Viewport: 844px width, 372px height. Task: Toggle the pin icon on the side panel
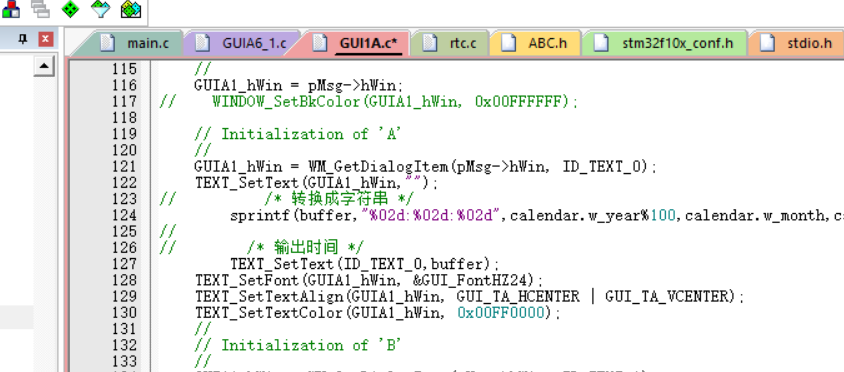pos(23,39)
